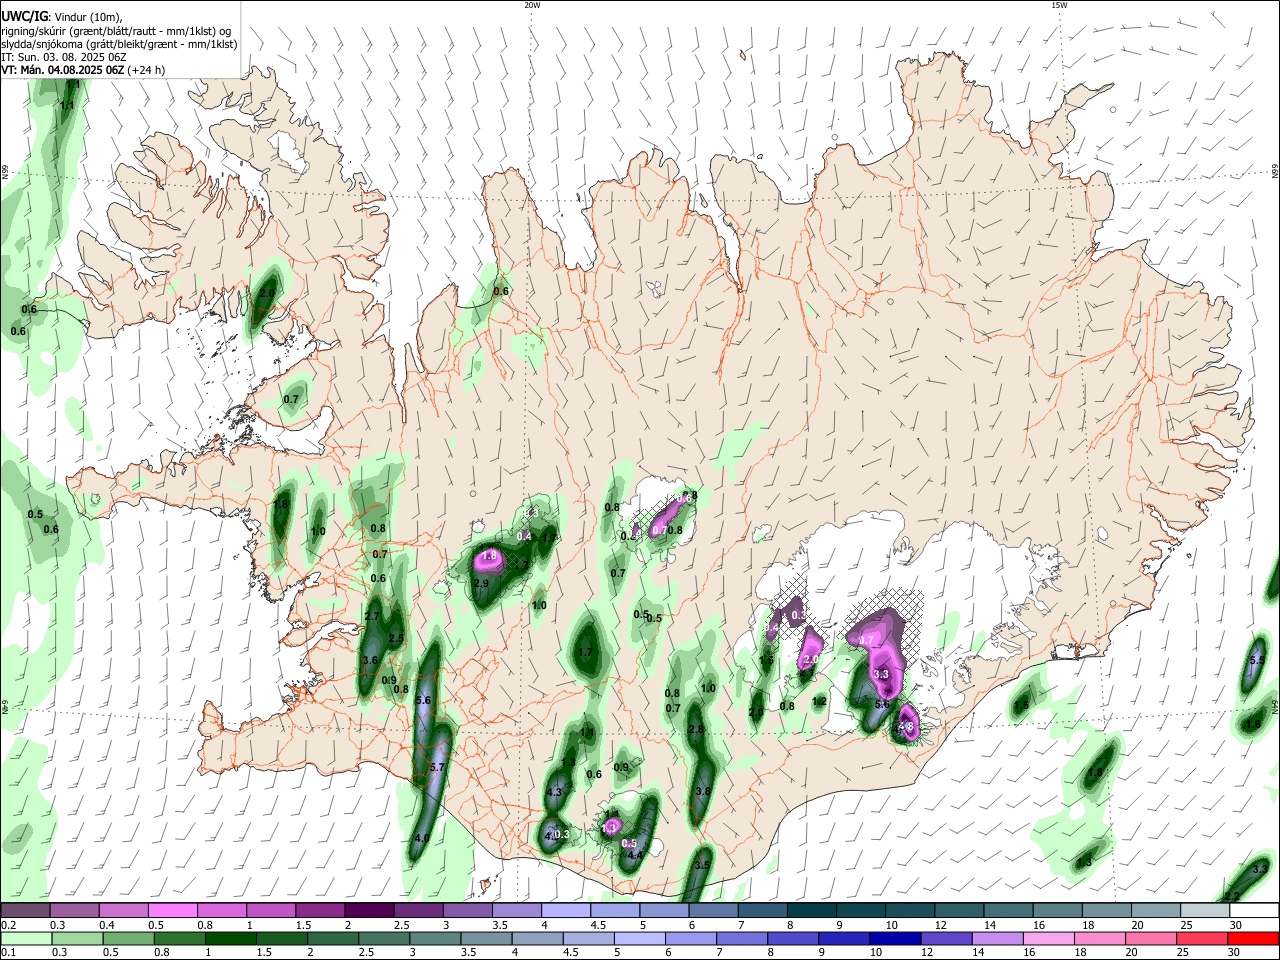Select bottom scale swatch between 25 and 30
This screenshot has height=960, width=1280.
click(x=1201, y=938)
